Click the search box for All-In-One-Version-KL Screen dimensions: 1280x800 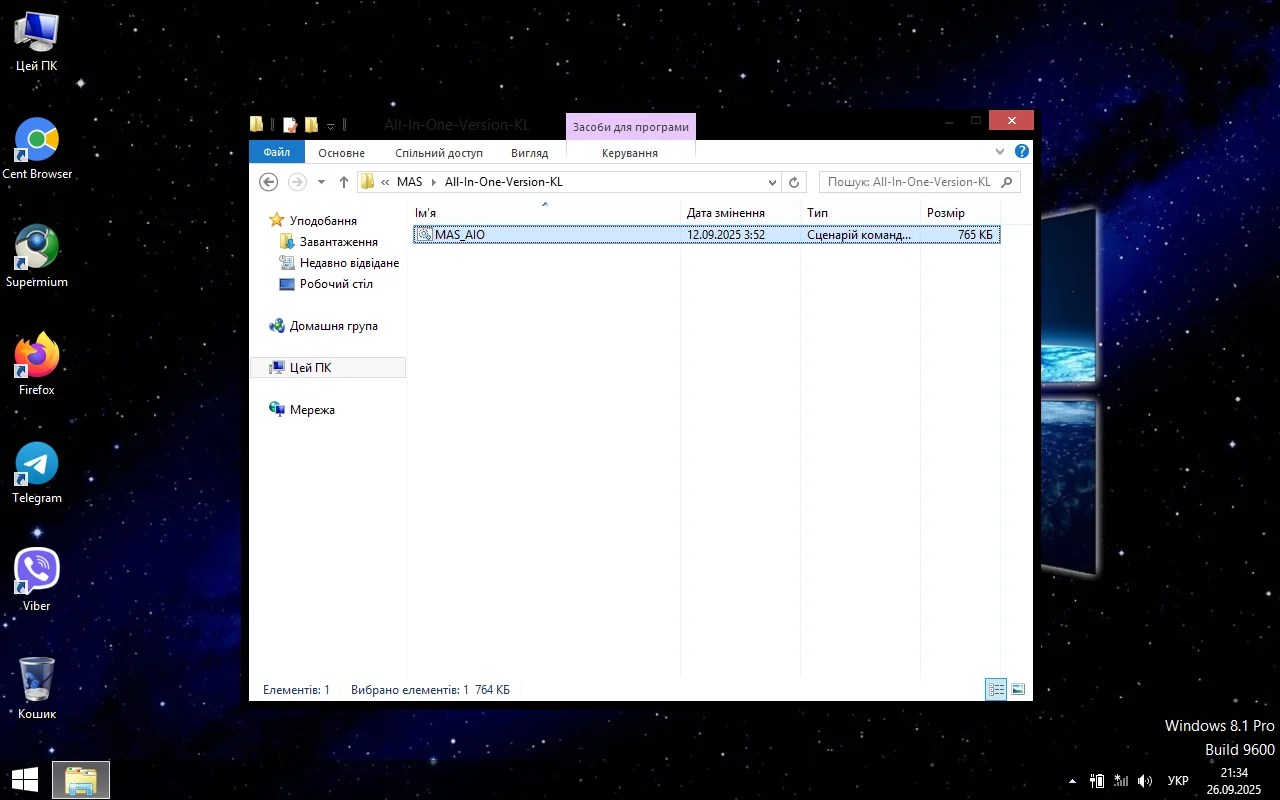click(x=908, y=182)
